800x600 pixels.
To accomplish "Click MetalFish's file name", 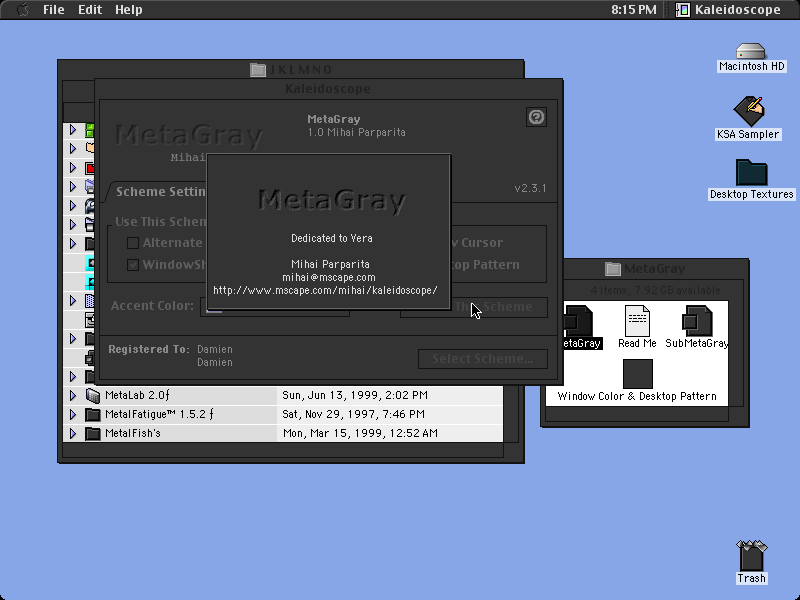I will [x=133, y=433].
